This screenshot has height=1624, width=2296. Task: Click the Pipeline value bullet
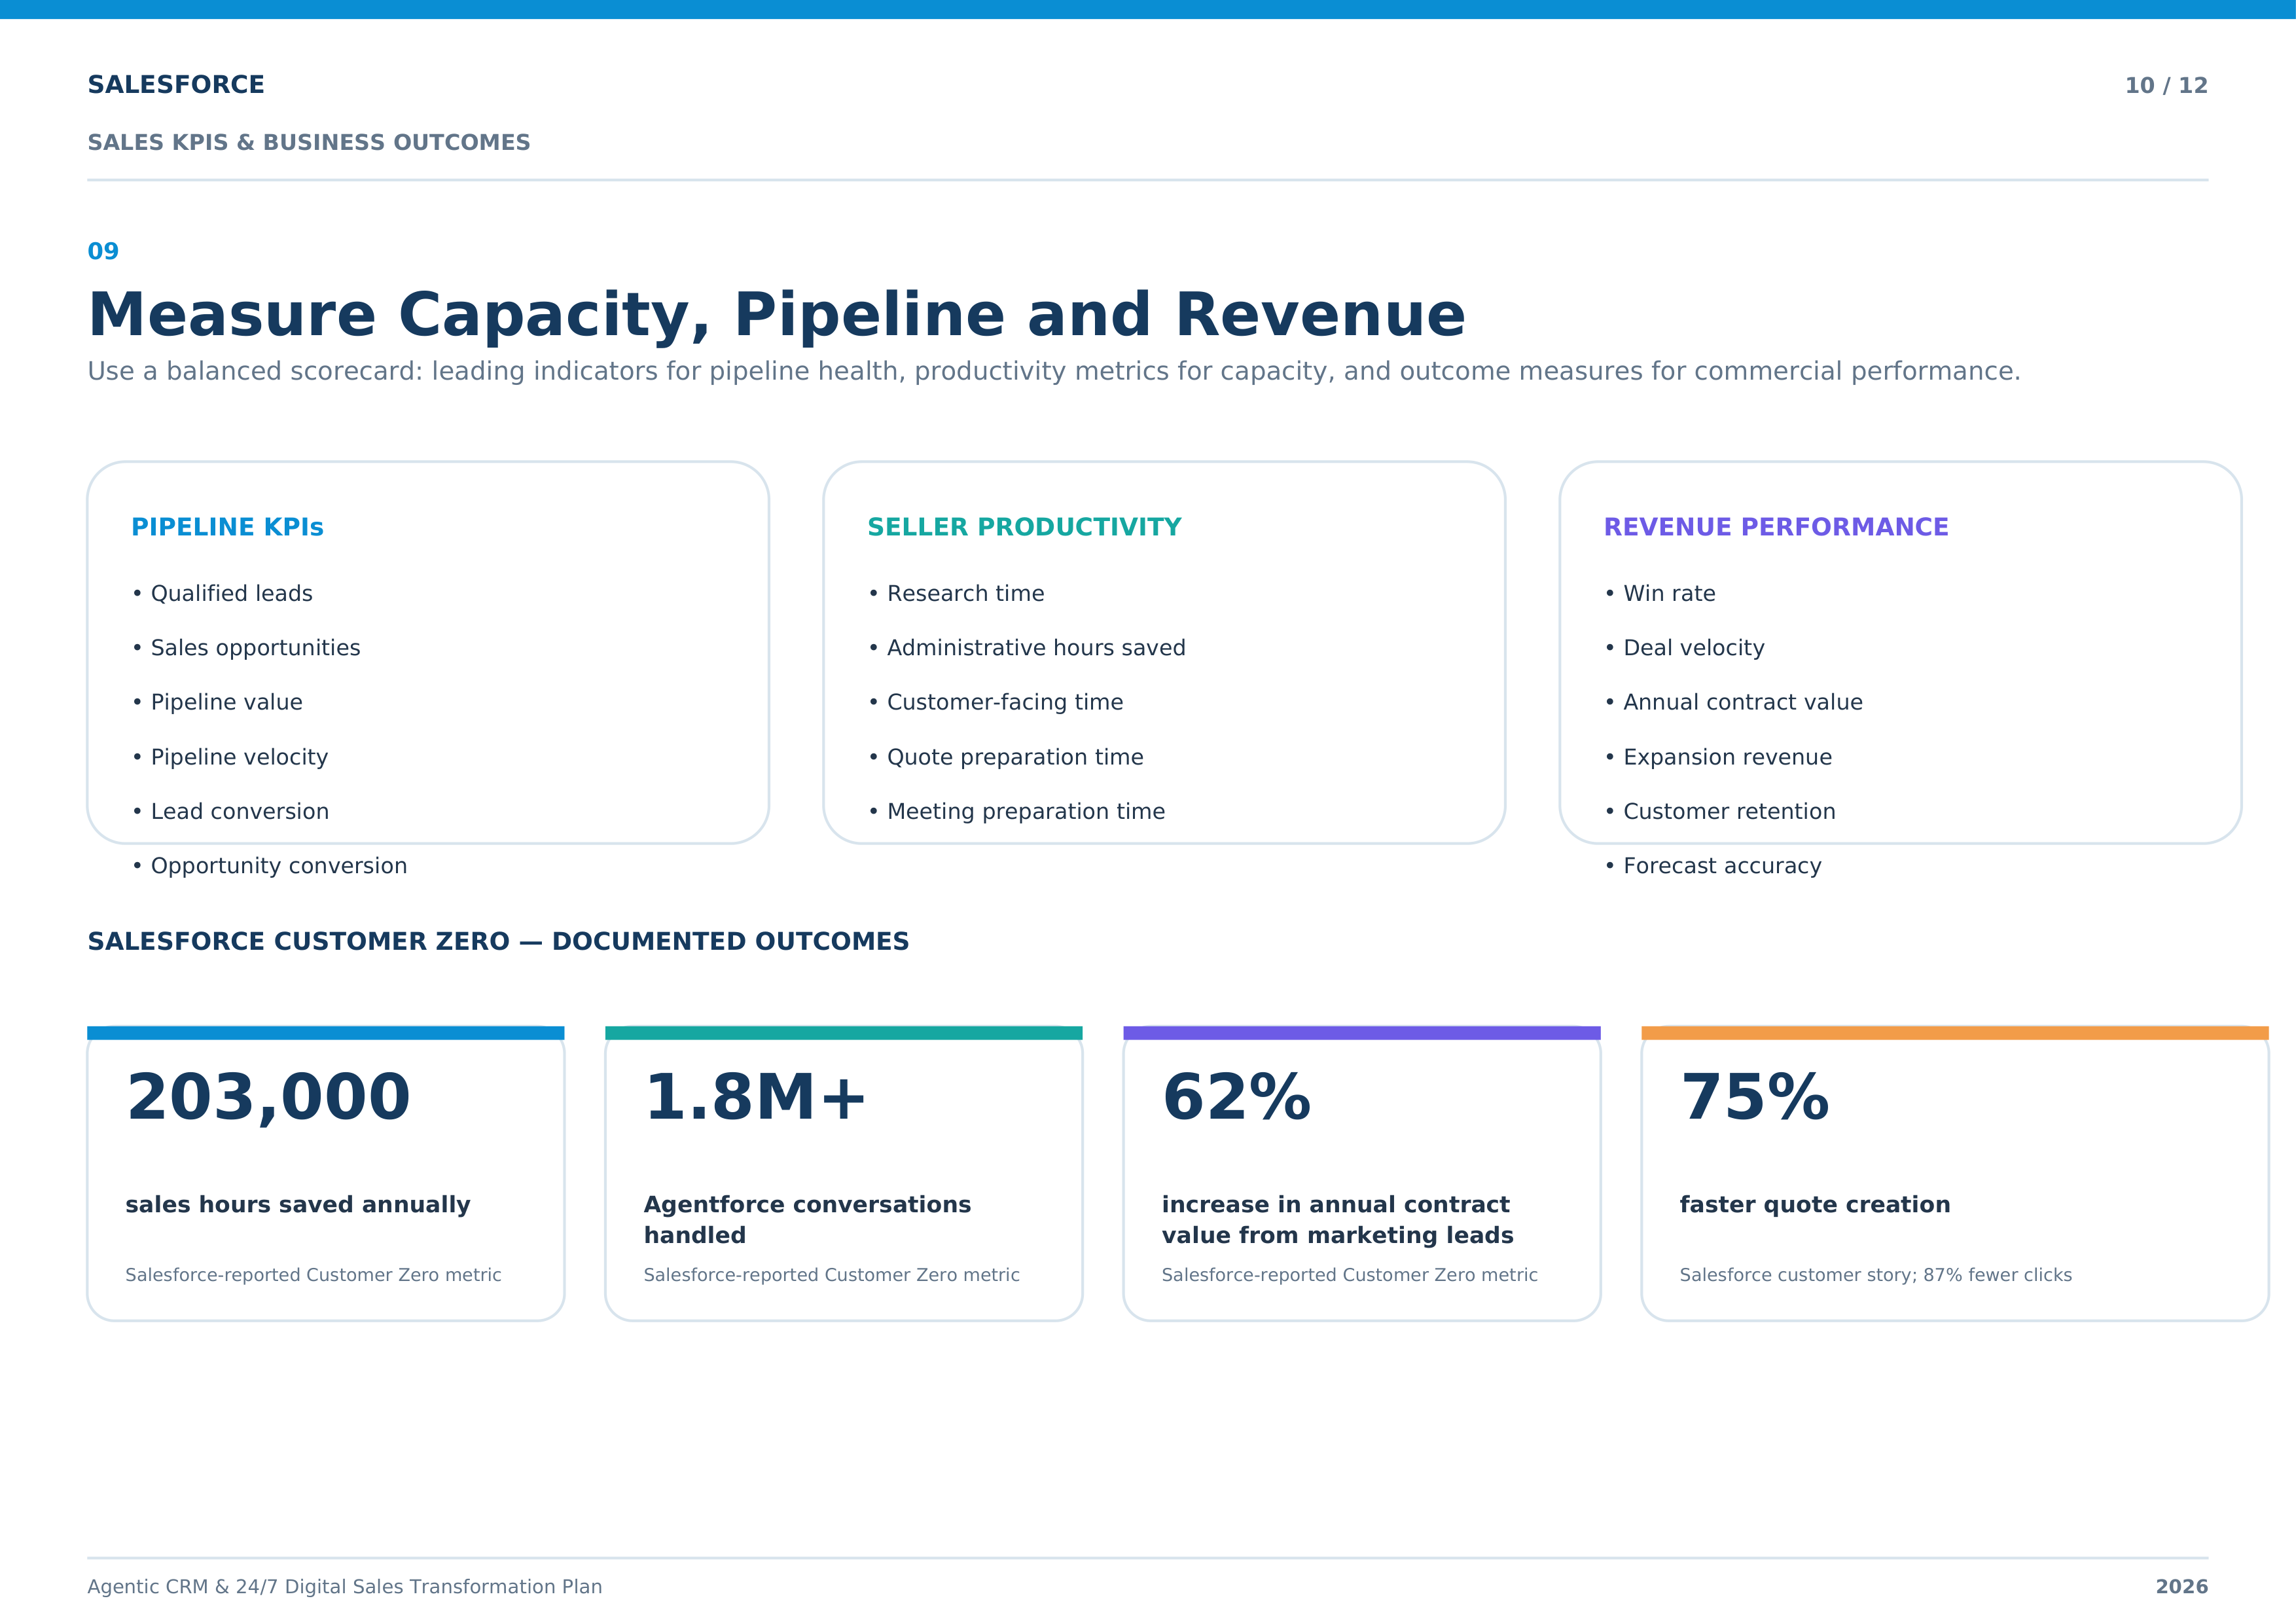tap(217, 702)
